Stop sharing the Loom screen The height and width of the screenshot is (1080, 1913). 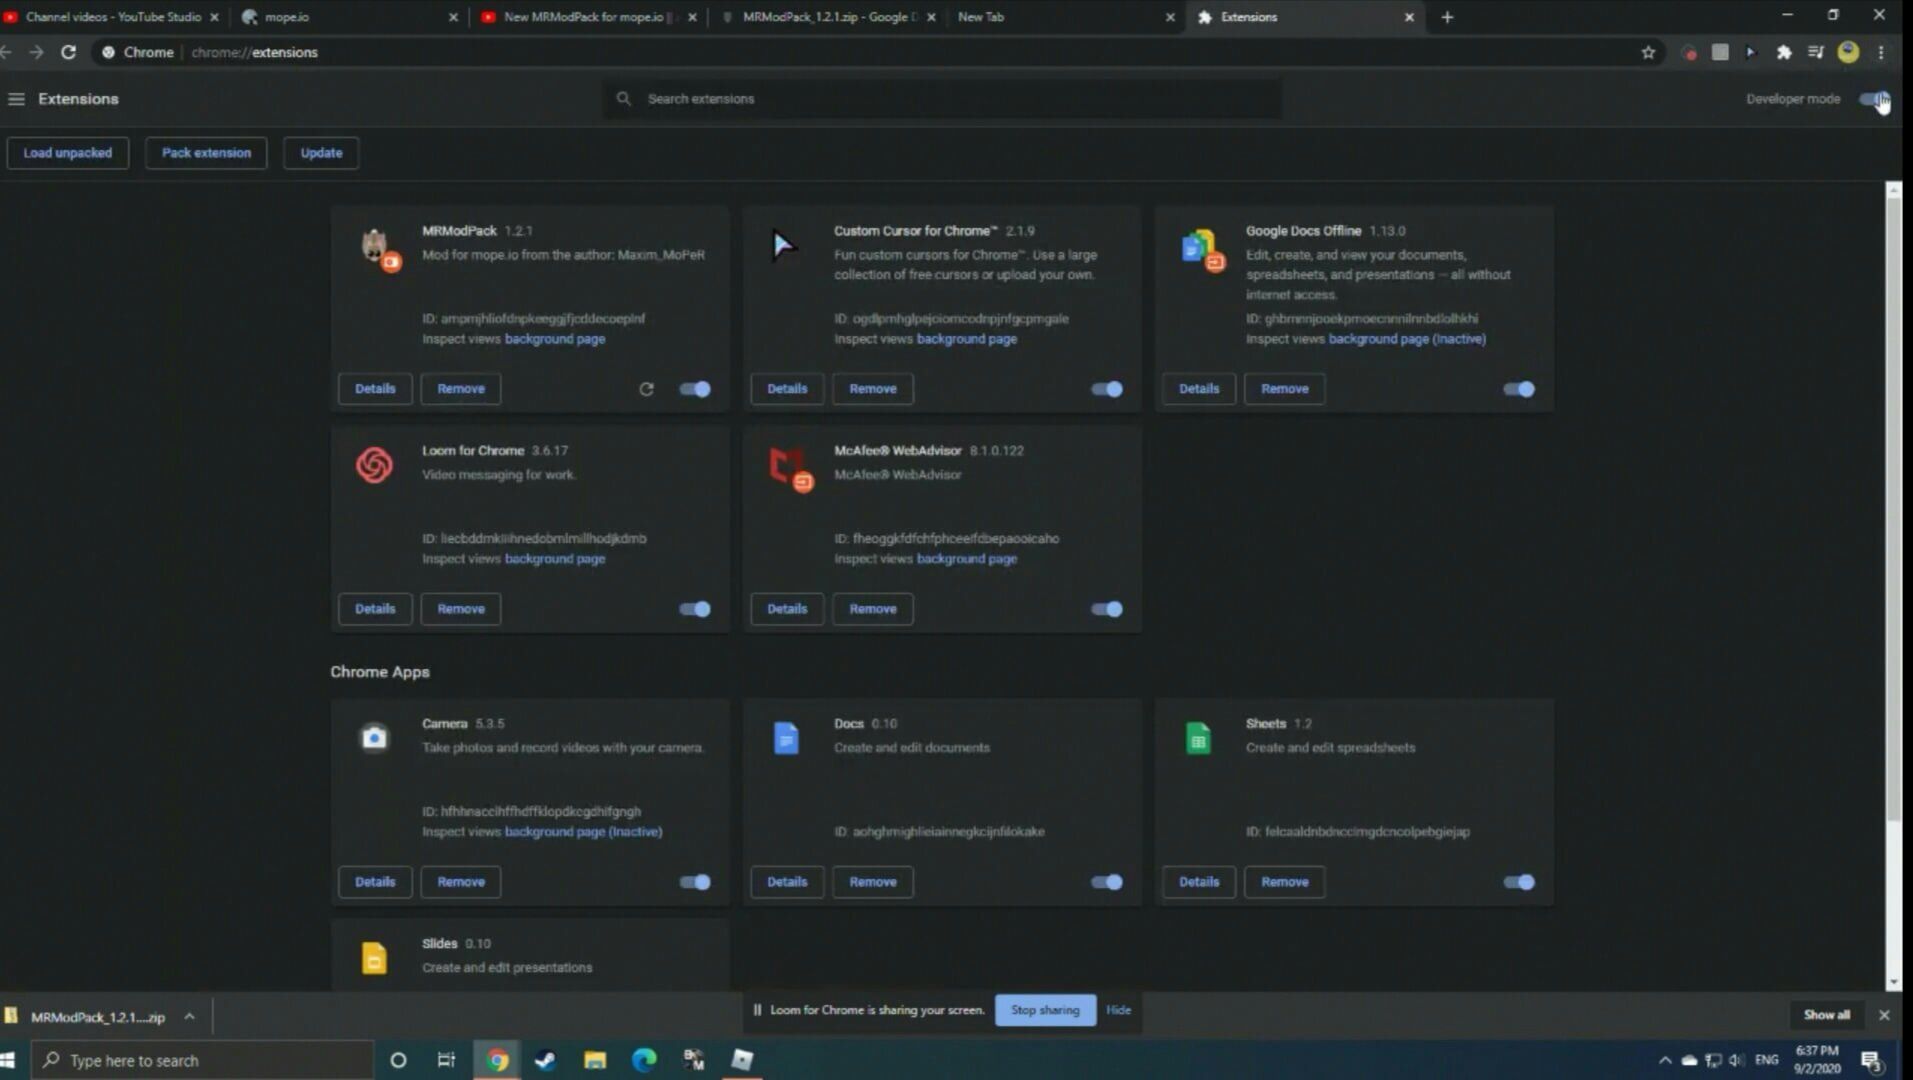(1045, 1010)
